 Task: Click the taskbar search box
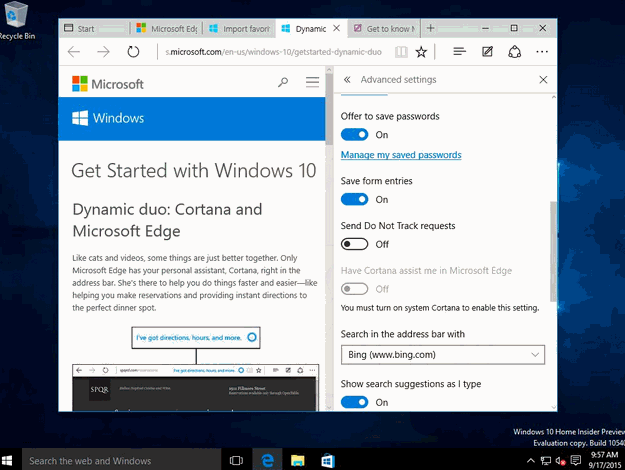122,461
